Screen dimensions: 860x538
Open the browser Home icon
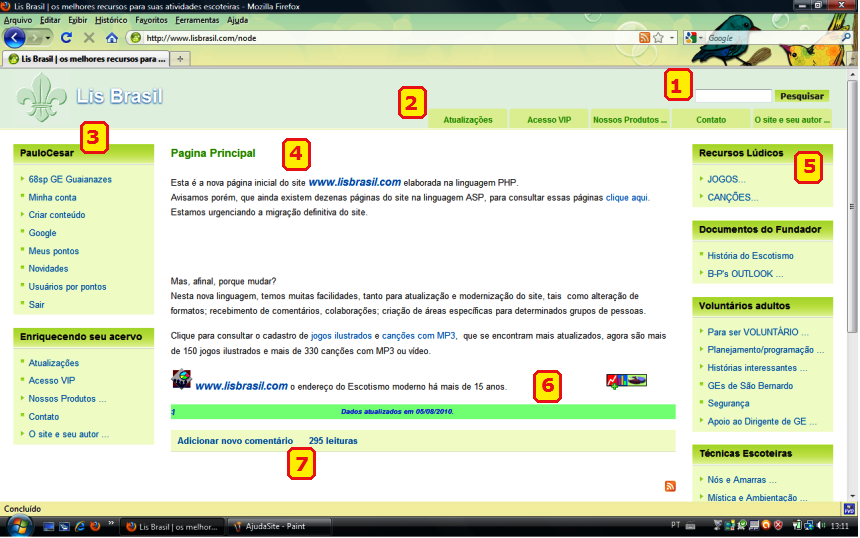coord(112,38)
